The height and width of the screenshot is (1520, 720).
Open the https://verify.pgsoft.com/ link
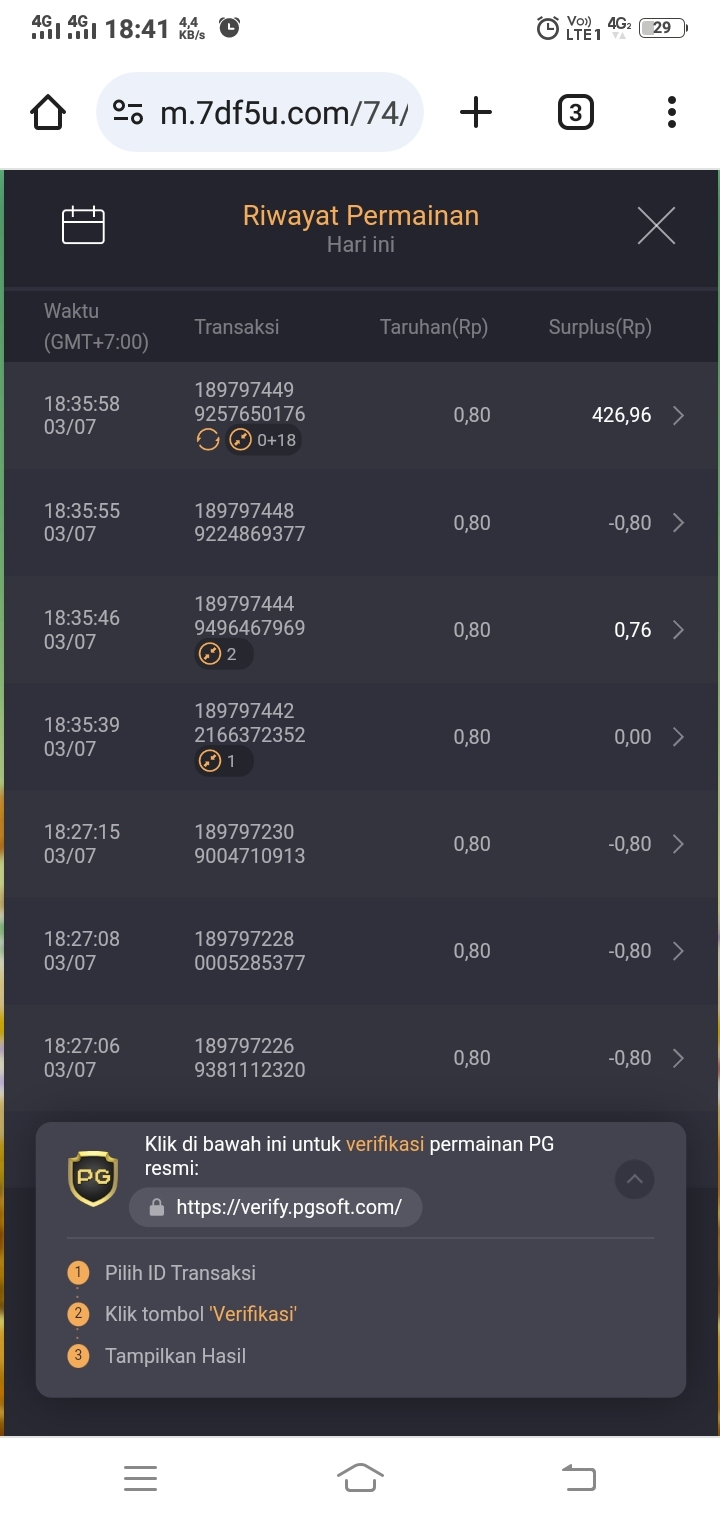[276, 1207]
